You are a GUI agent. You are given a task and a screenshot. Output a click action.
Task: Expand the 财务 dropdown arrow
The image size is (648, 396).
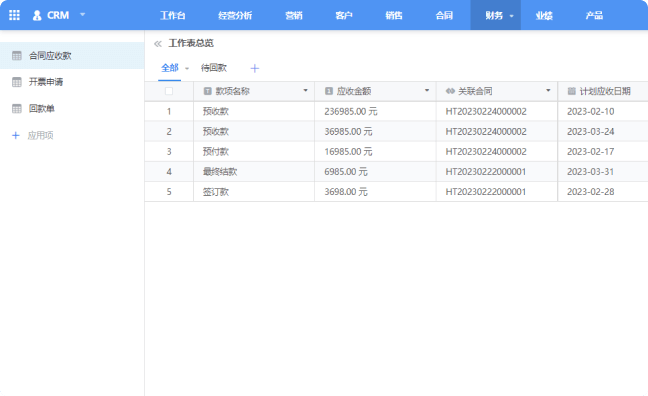point(512,16)
